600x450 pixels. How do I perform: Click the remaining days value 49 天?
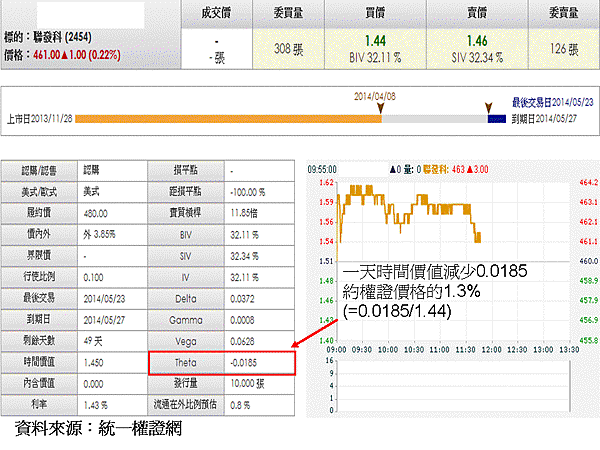click(93, 341)
